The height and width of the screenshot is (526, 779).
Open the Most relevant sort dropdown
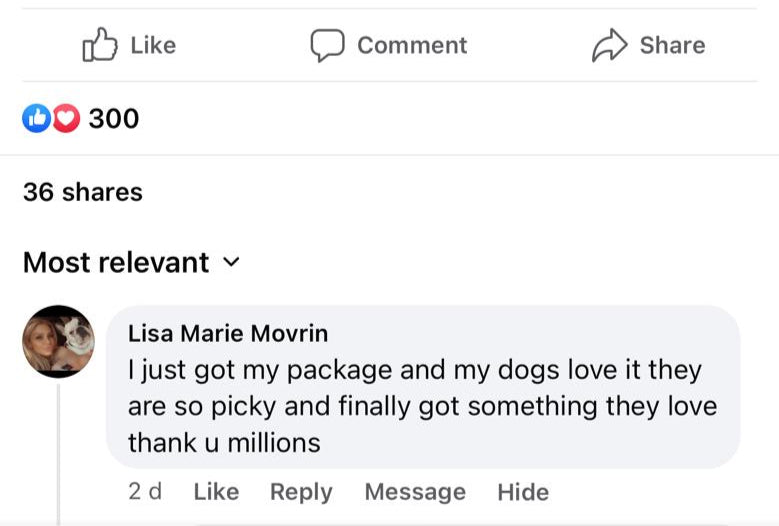116,262
